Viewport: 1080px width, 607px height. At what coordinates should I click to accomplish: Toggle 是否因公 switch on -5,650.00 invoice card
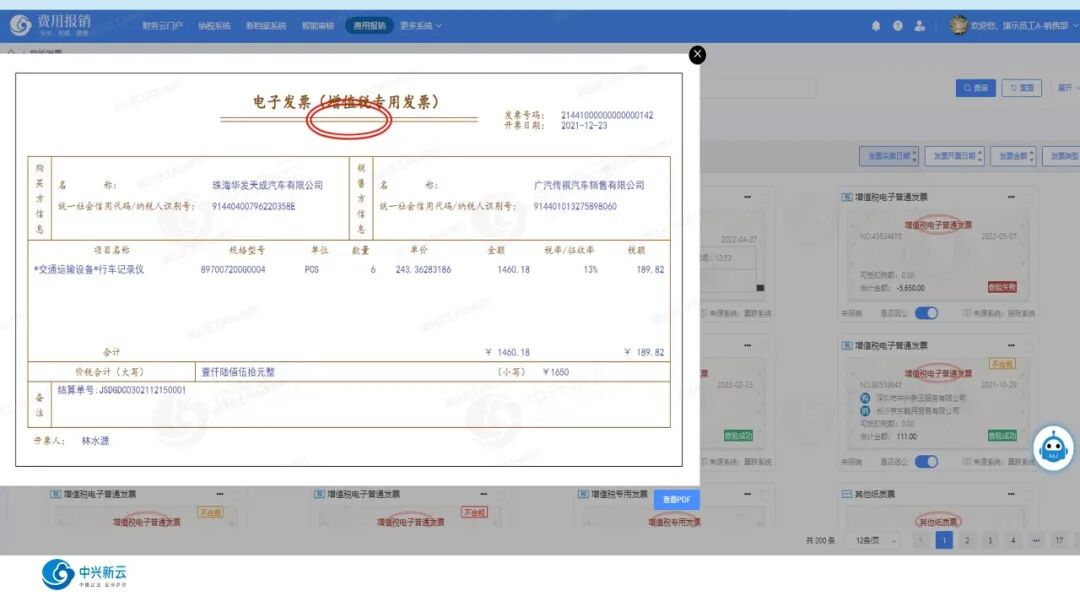926,313
